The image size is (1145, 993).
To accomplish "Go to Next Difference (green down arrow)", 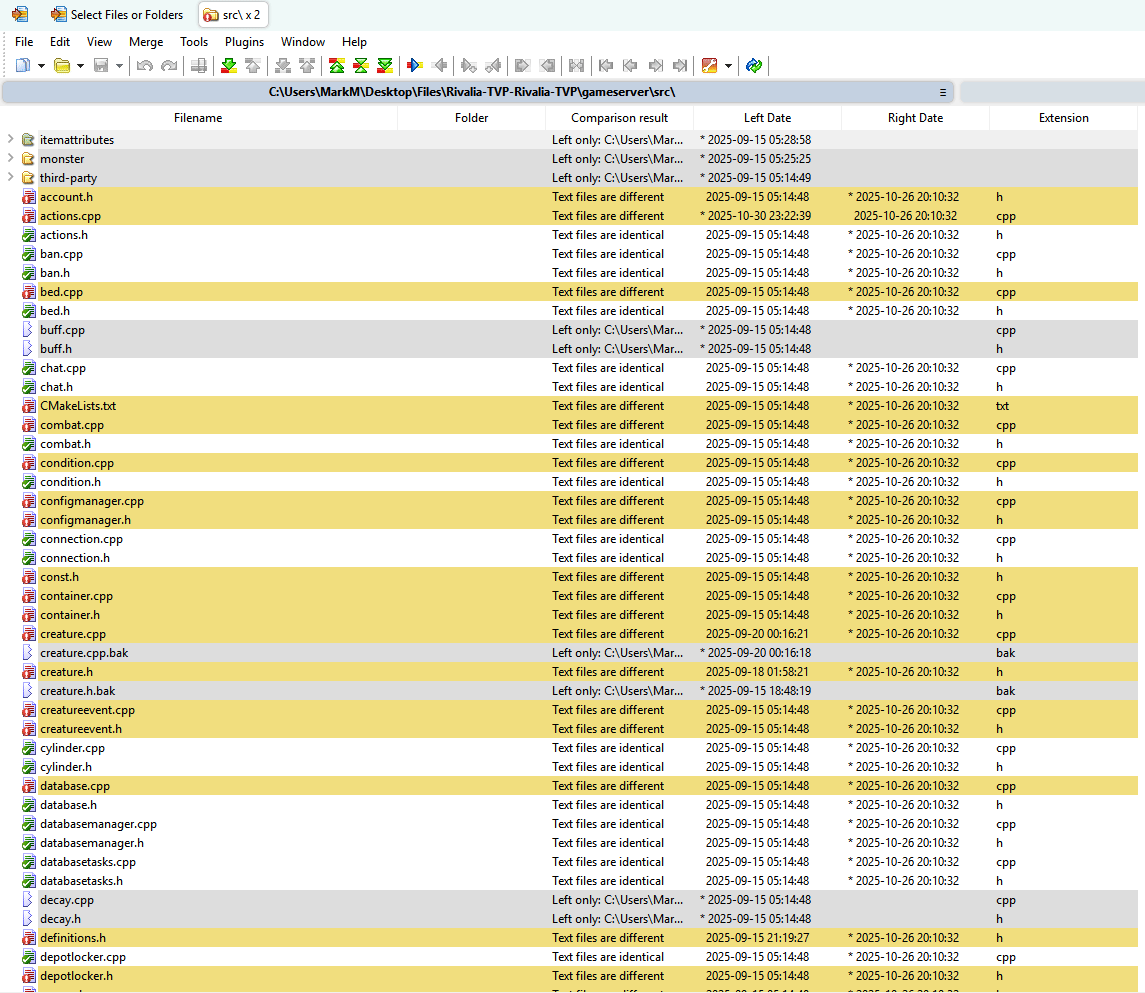I will point(229,66).
